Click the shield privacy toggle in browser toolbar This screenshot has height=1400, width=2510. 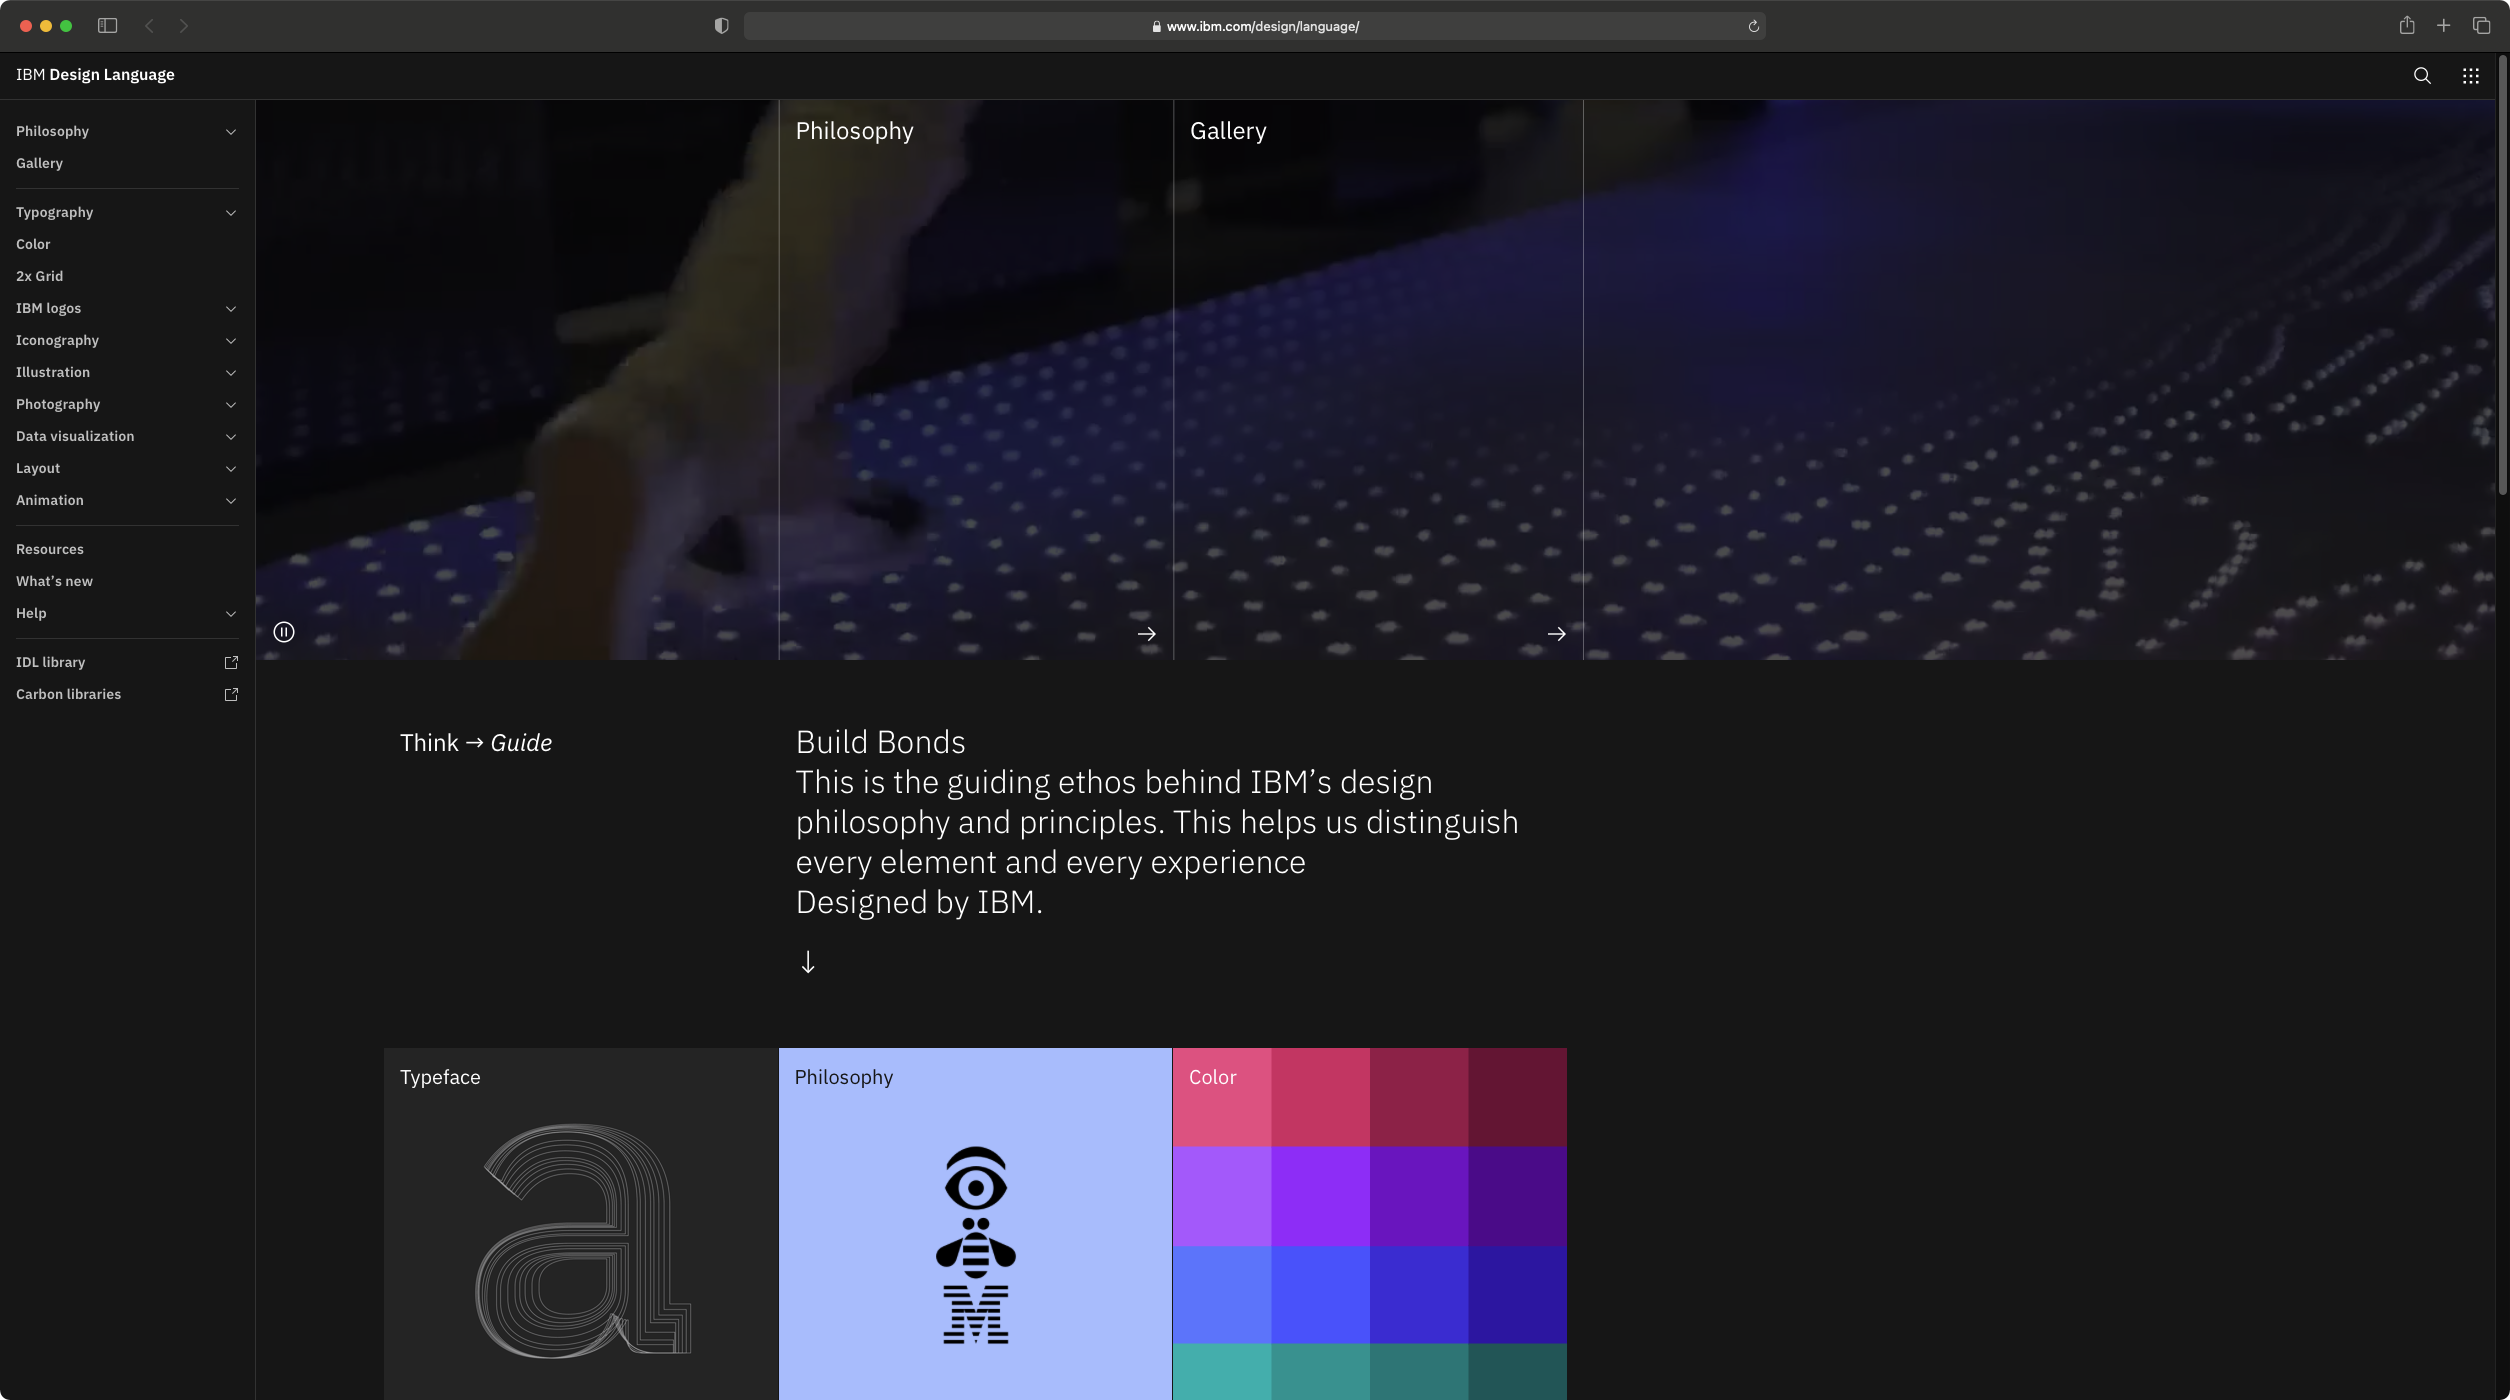coord(720,25)
